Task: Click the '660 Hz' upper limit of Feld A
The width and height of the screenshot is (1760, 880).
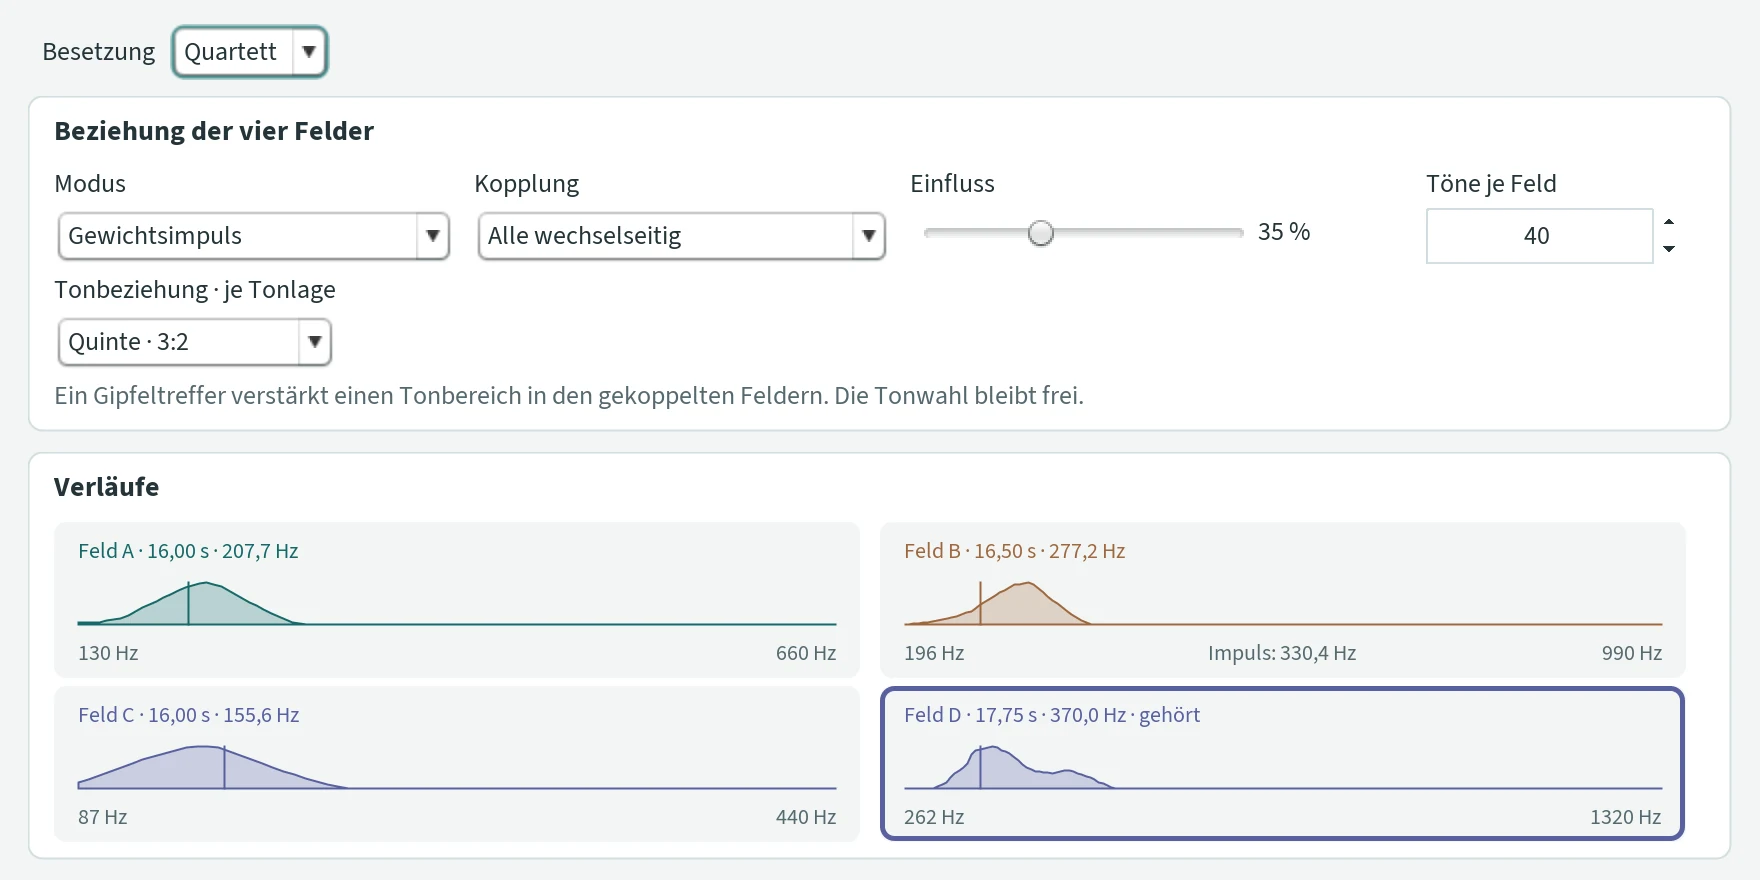Action: pos(806,653)
